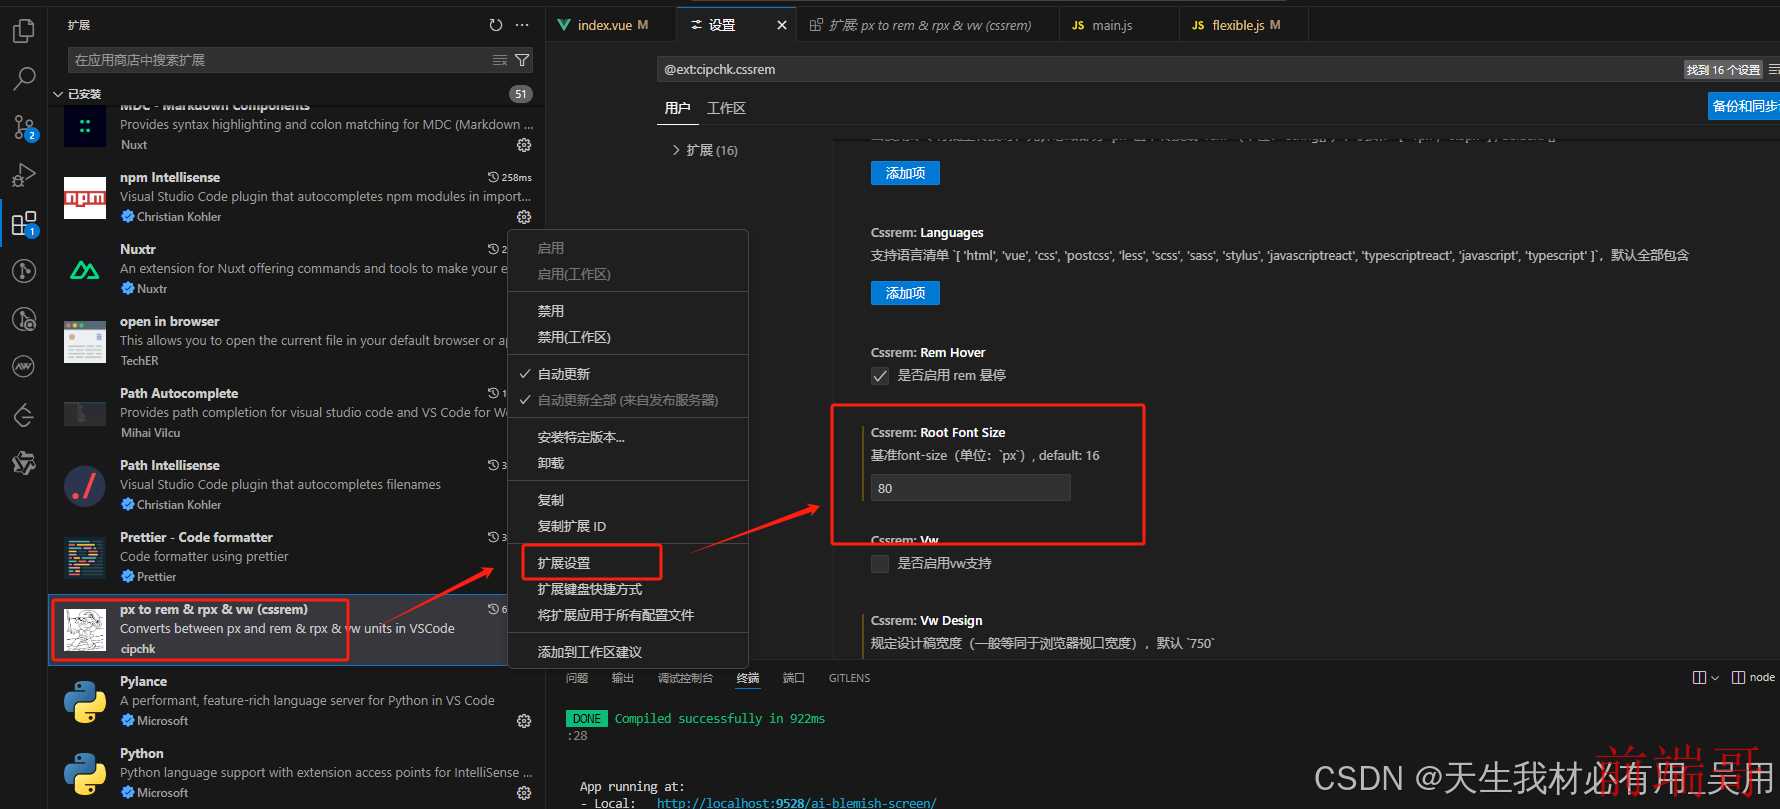Open manage gear for npm Intellisense
The width and height of the screenshot is (1780, 809).
click(524, 217)
